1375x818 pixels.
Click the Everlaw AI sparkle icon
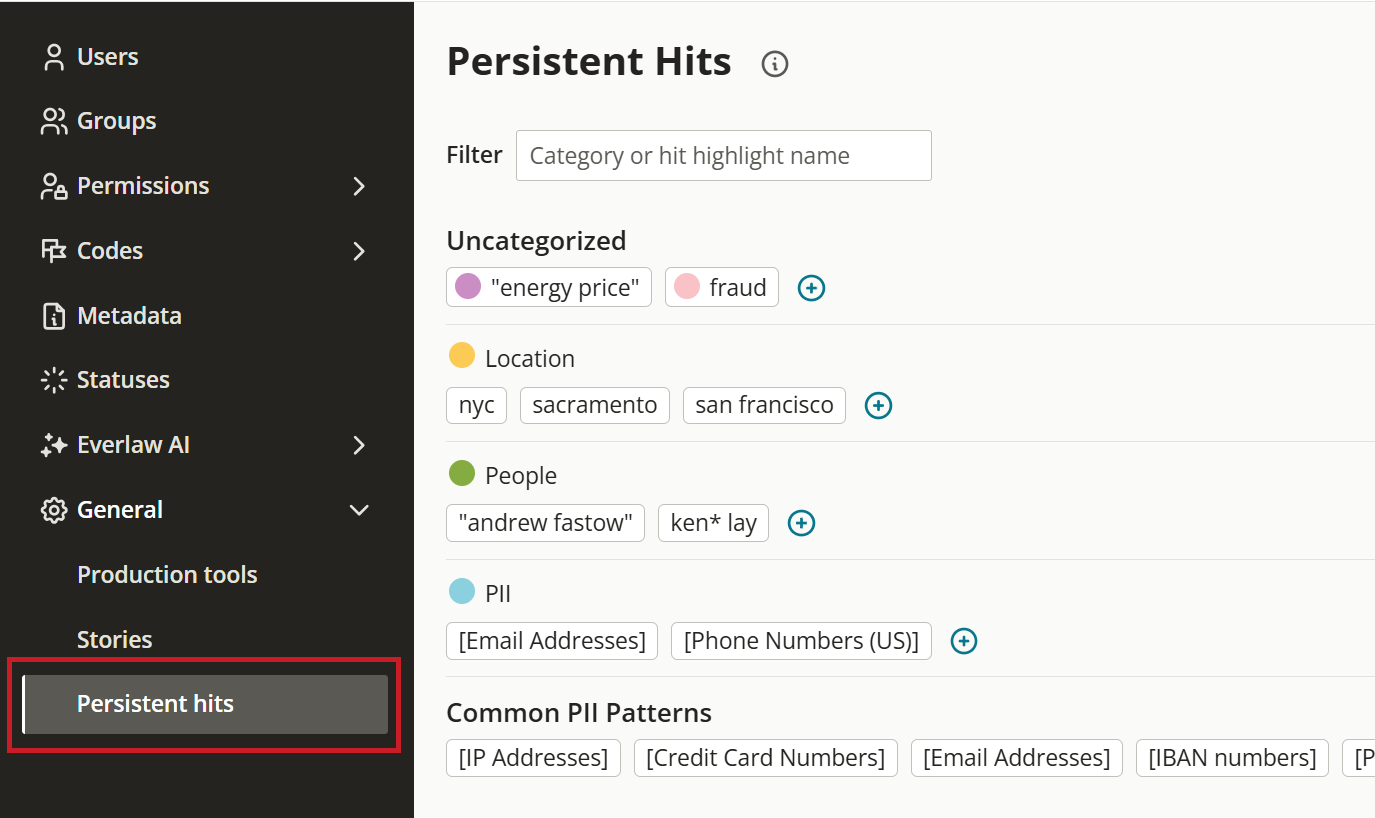click(54, 445)
